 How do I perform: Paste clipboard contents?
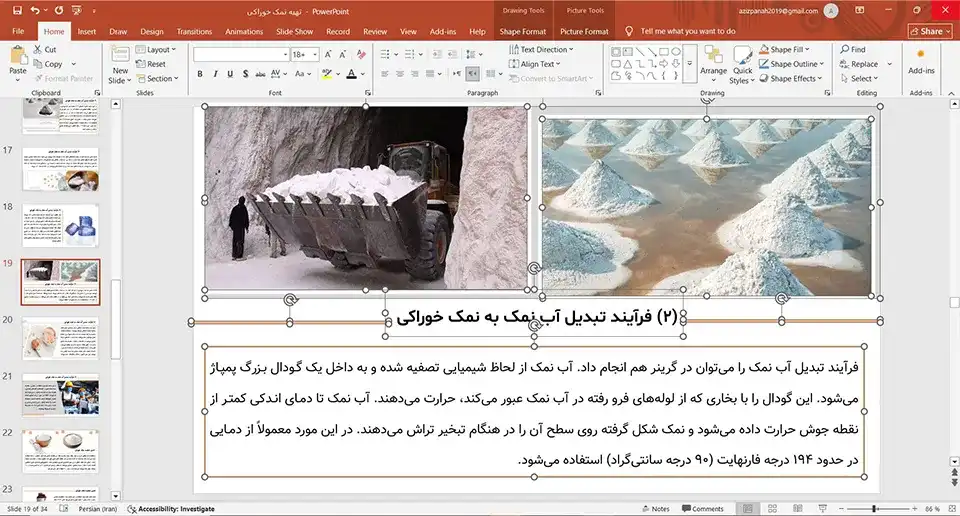coord(18,63)
